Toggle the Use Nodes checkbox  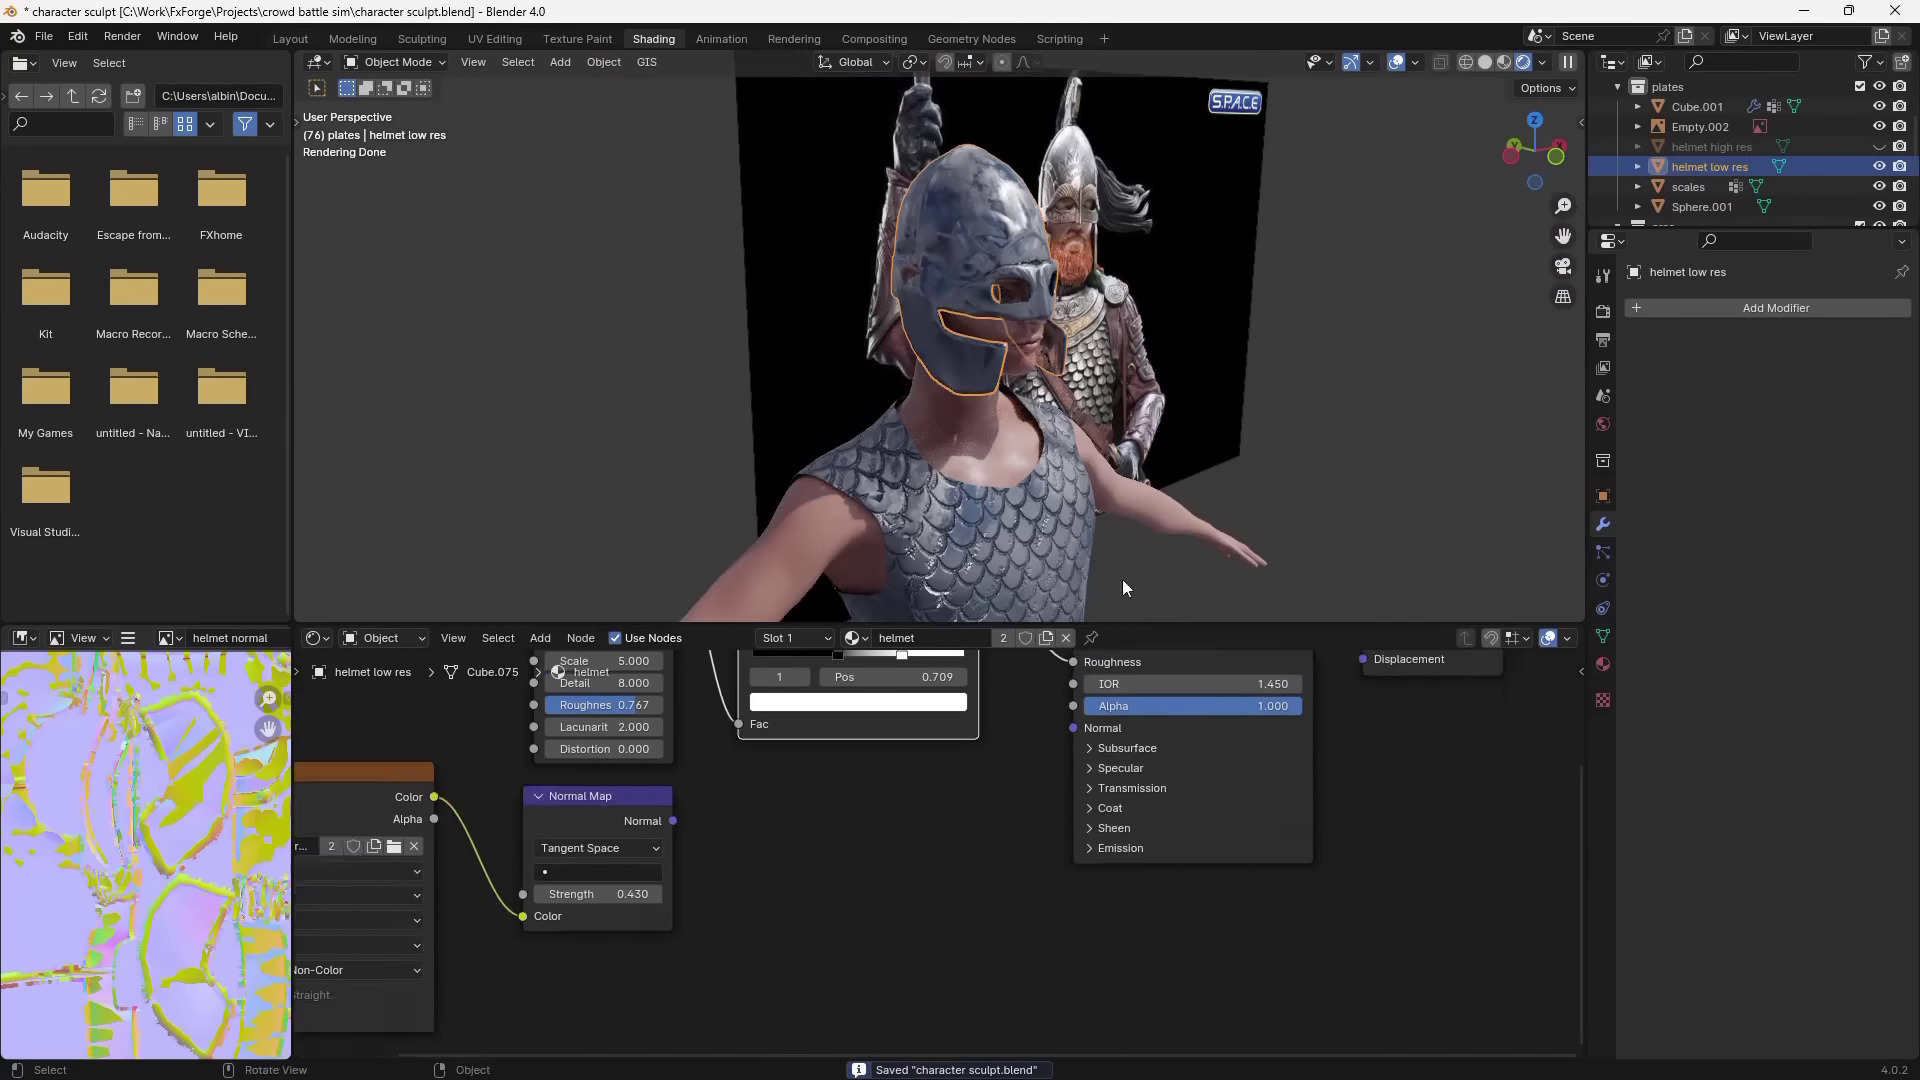pos(615,638)
